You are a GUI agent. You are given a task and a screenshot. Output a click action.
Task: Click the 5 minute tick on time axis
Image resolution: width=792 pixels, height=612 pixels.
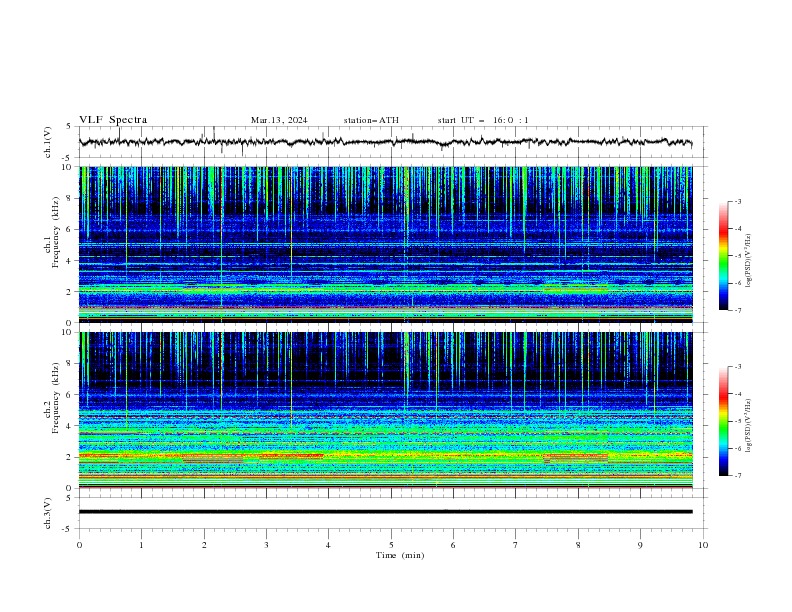click(391, 545)
